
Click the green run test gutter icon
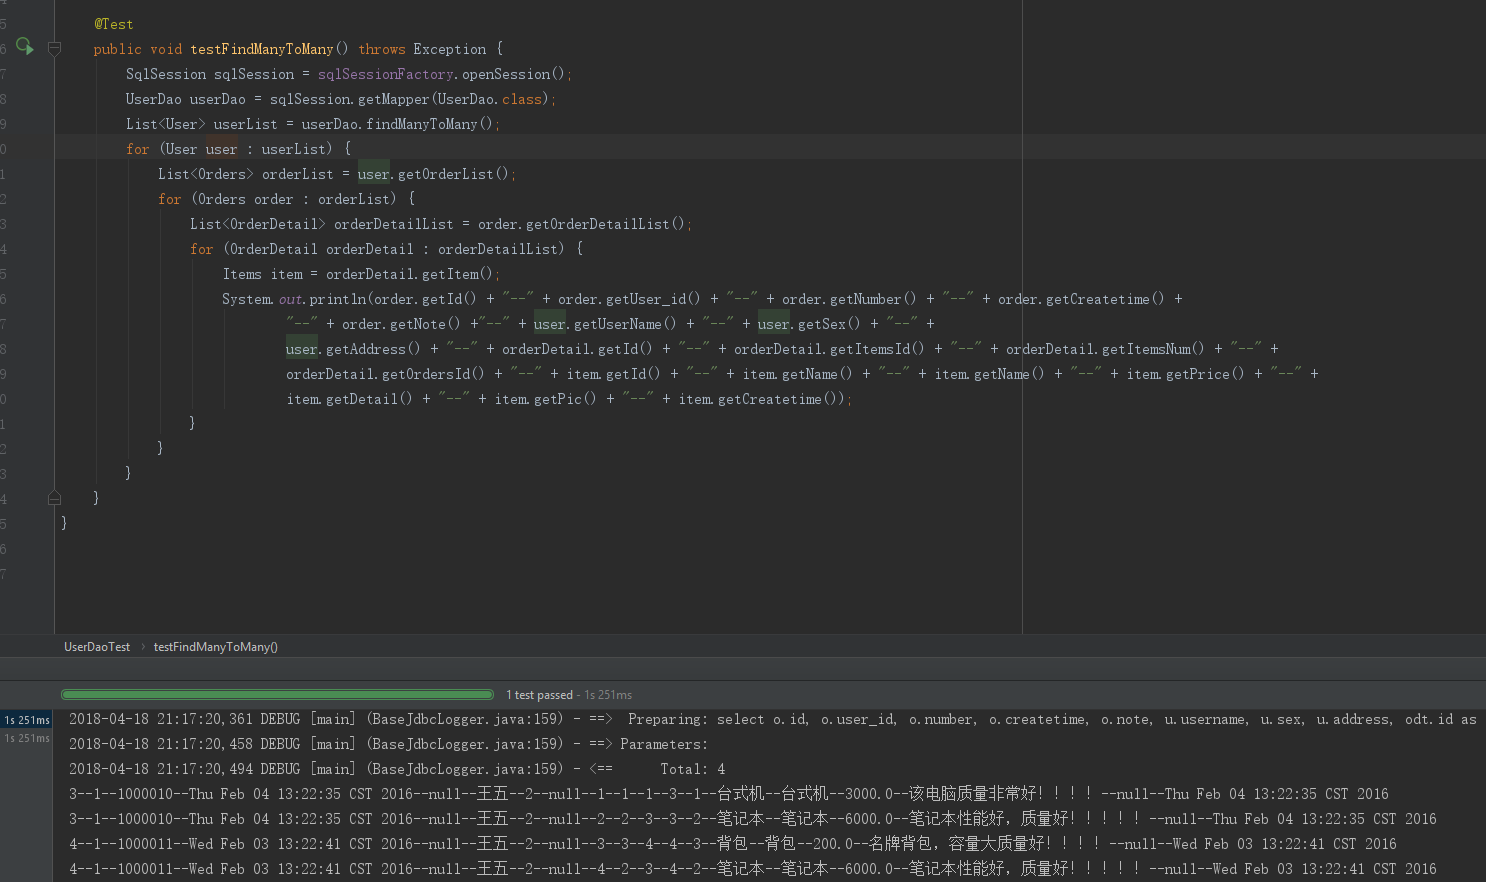click(x=24, y=47)
